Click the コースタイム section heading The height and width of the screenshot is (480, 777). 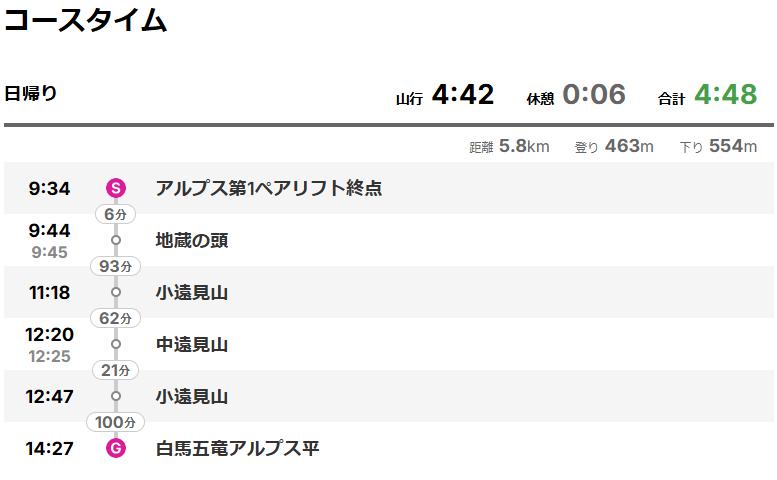[x=85, y=20]
